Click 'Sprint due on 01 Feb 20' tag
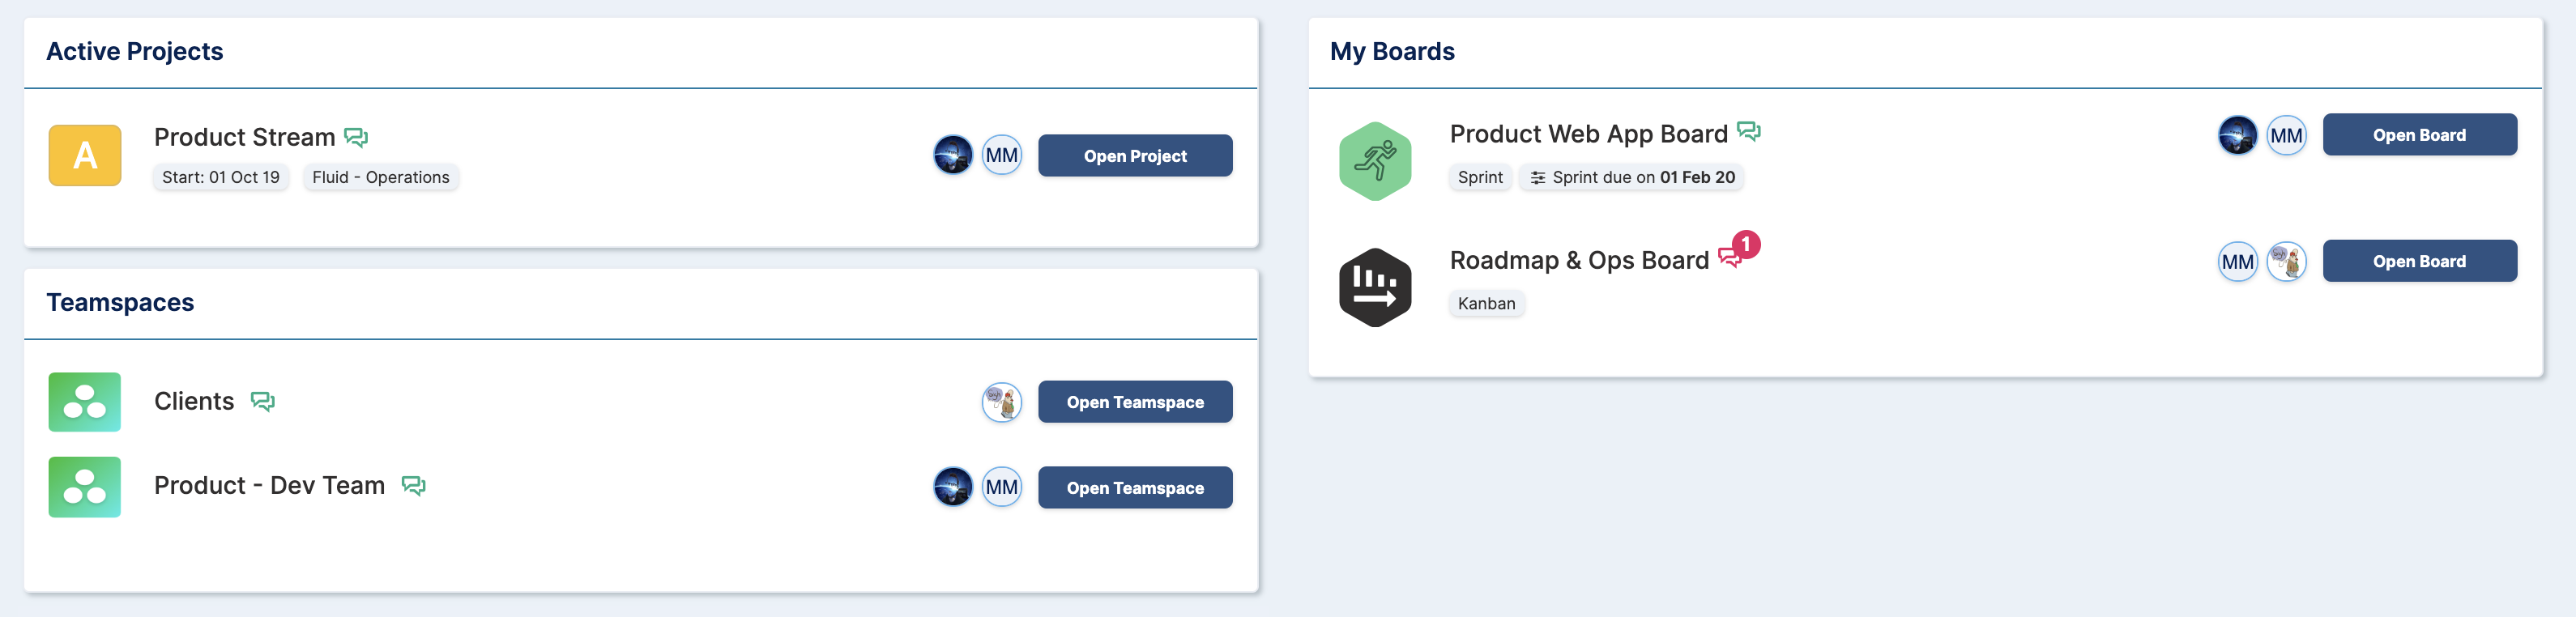The height and width of the screenshot is (617, 2576). click(x=1632, y=177)
